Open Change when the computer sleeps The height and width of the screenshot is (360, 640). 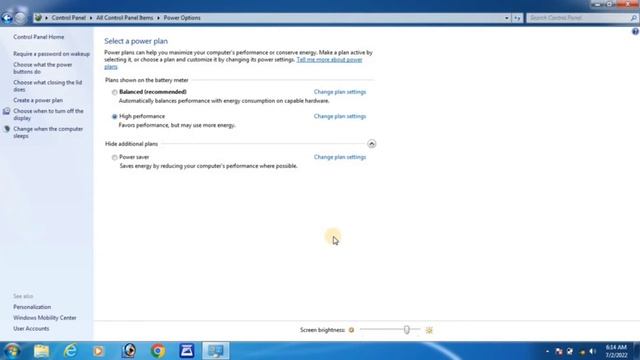48,132
